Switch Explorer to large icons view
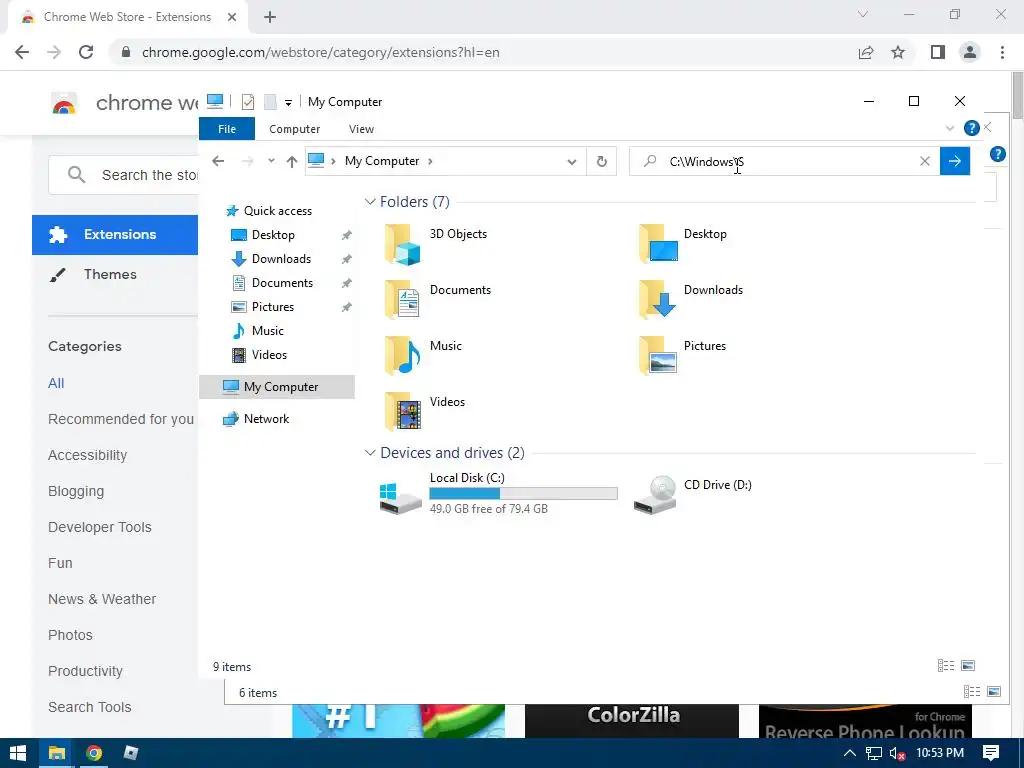Image resolution: width=1024 pixels, height=768 pixels. point(968,665)
